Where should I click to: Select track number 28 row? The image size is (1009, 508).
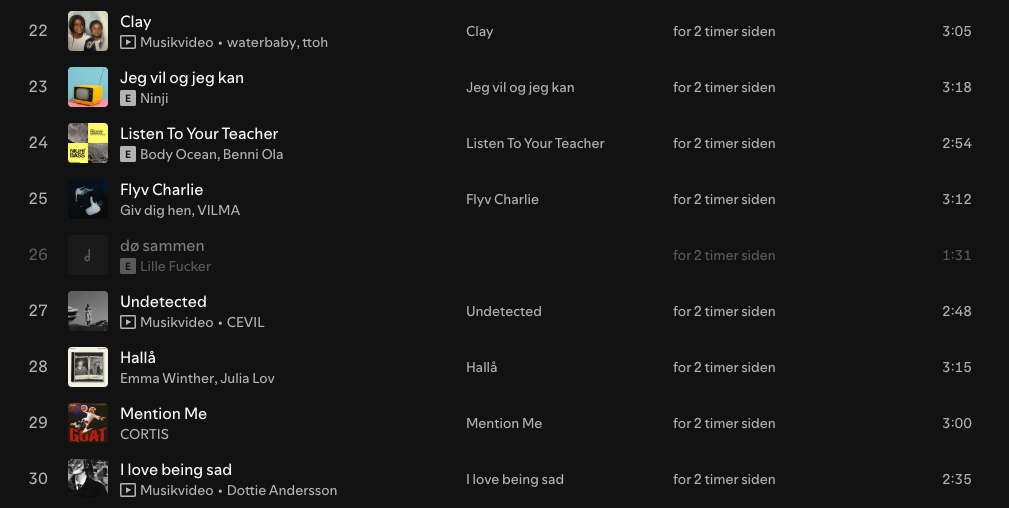click(x=38, y=367)
